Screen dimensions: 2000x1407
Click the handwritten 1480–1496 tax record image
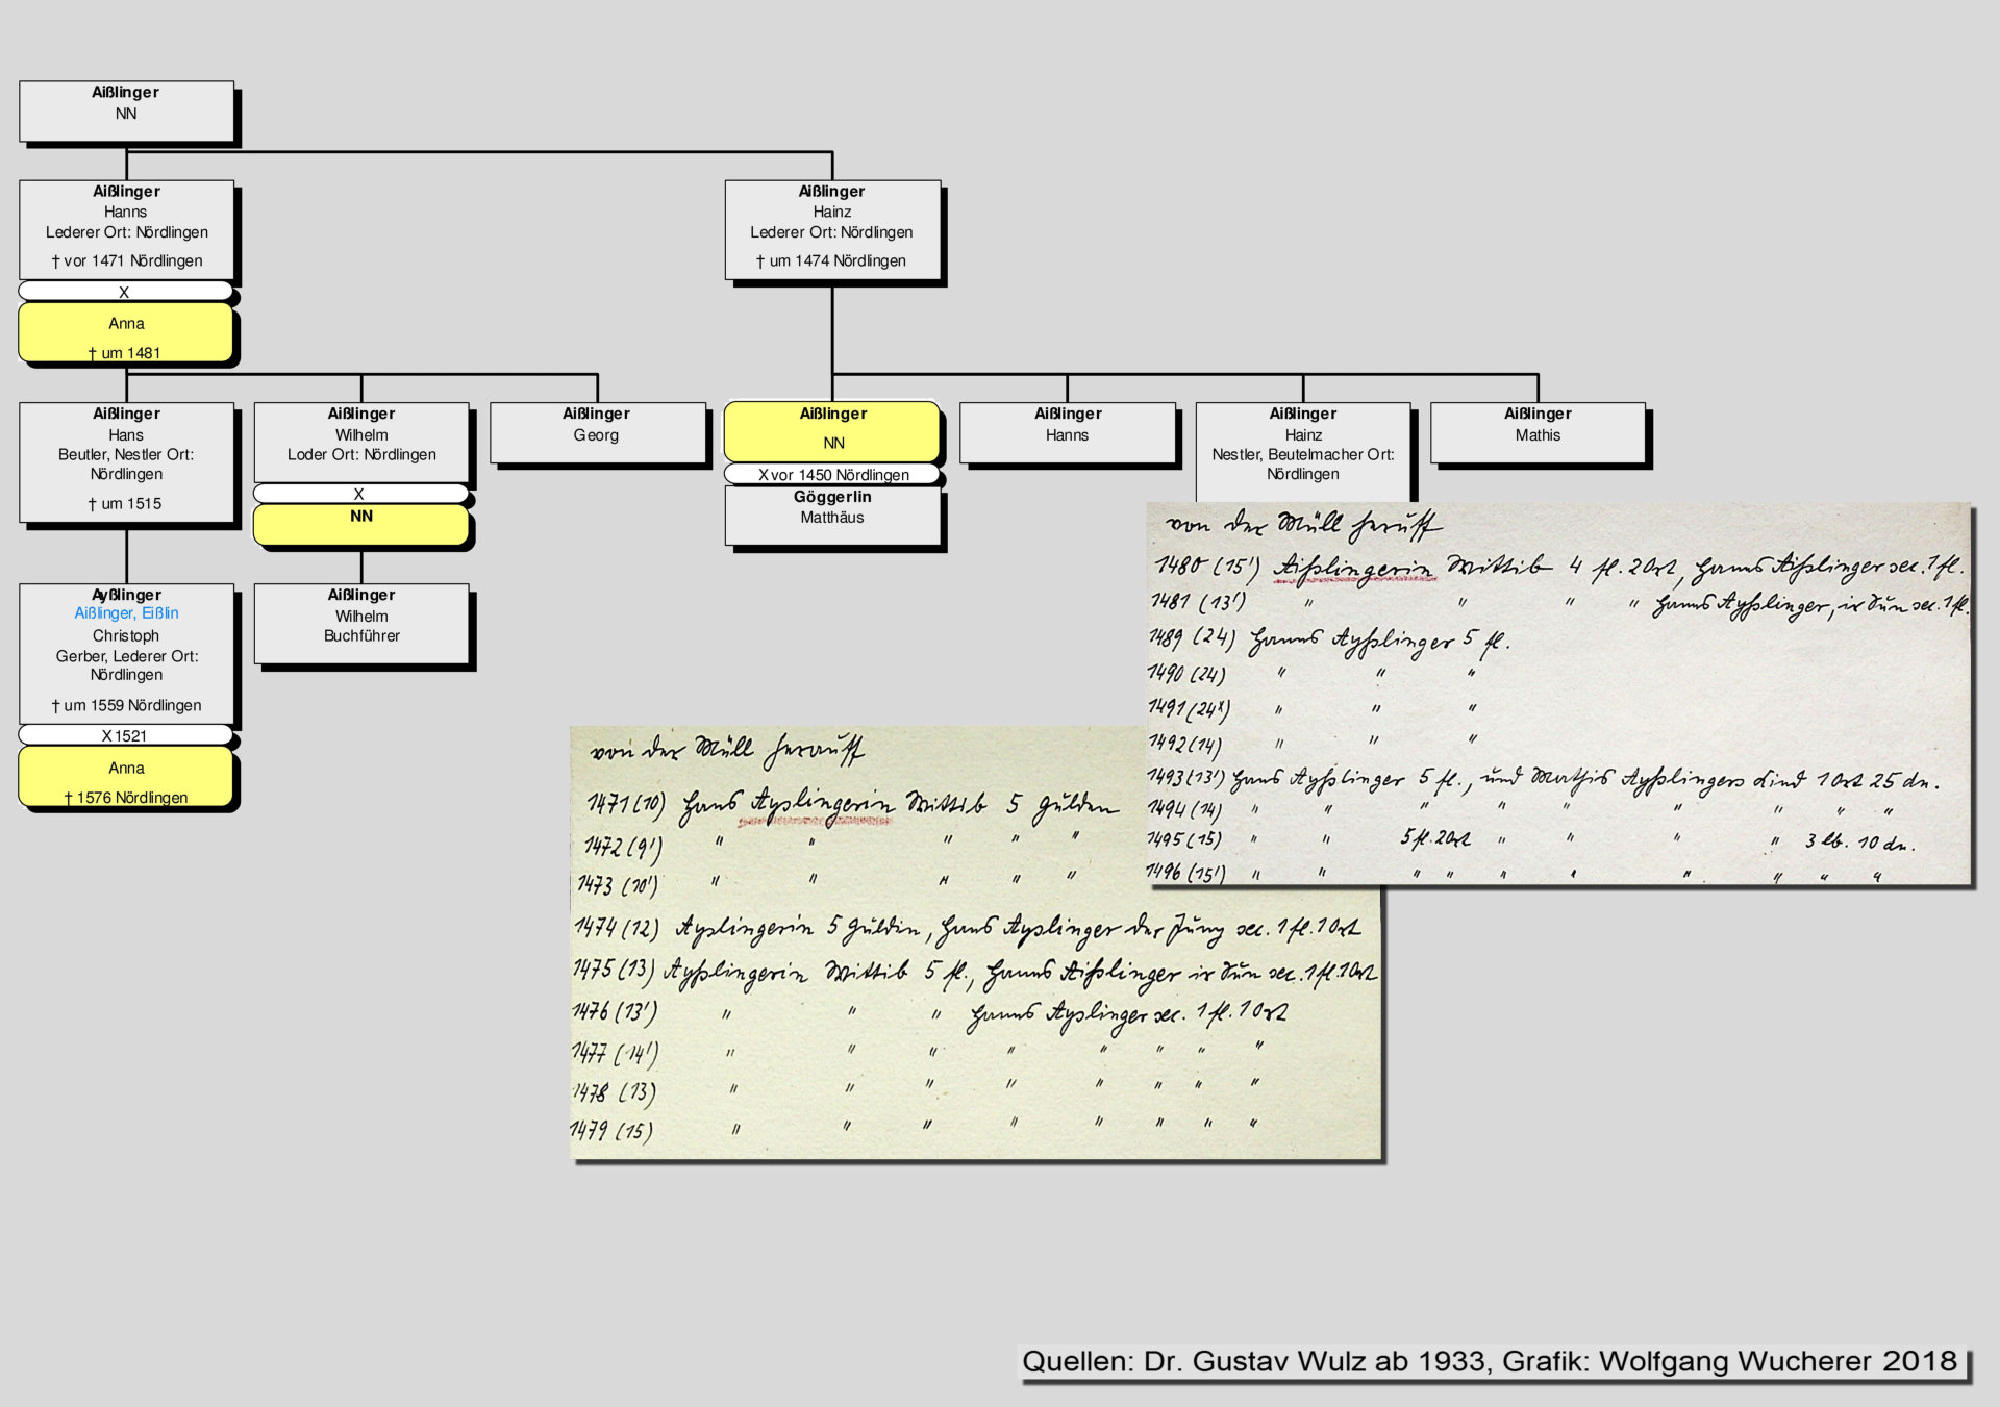[1558, 693]
